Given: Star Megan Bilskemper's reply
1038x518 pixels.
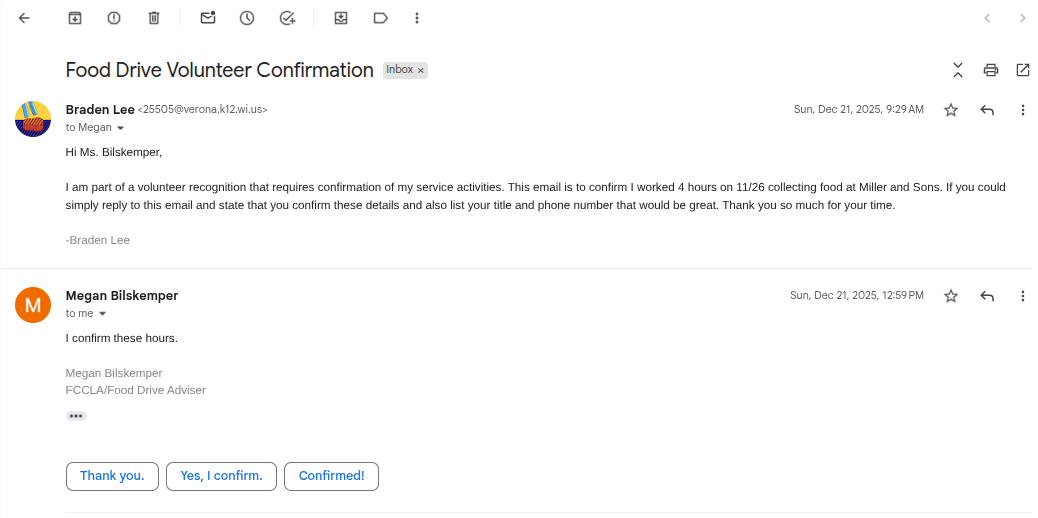Looking at the screenshot, I should tap(951, 296).
